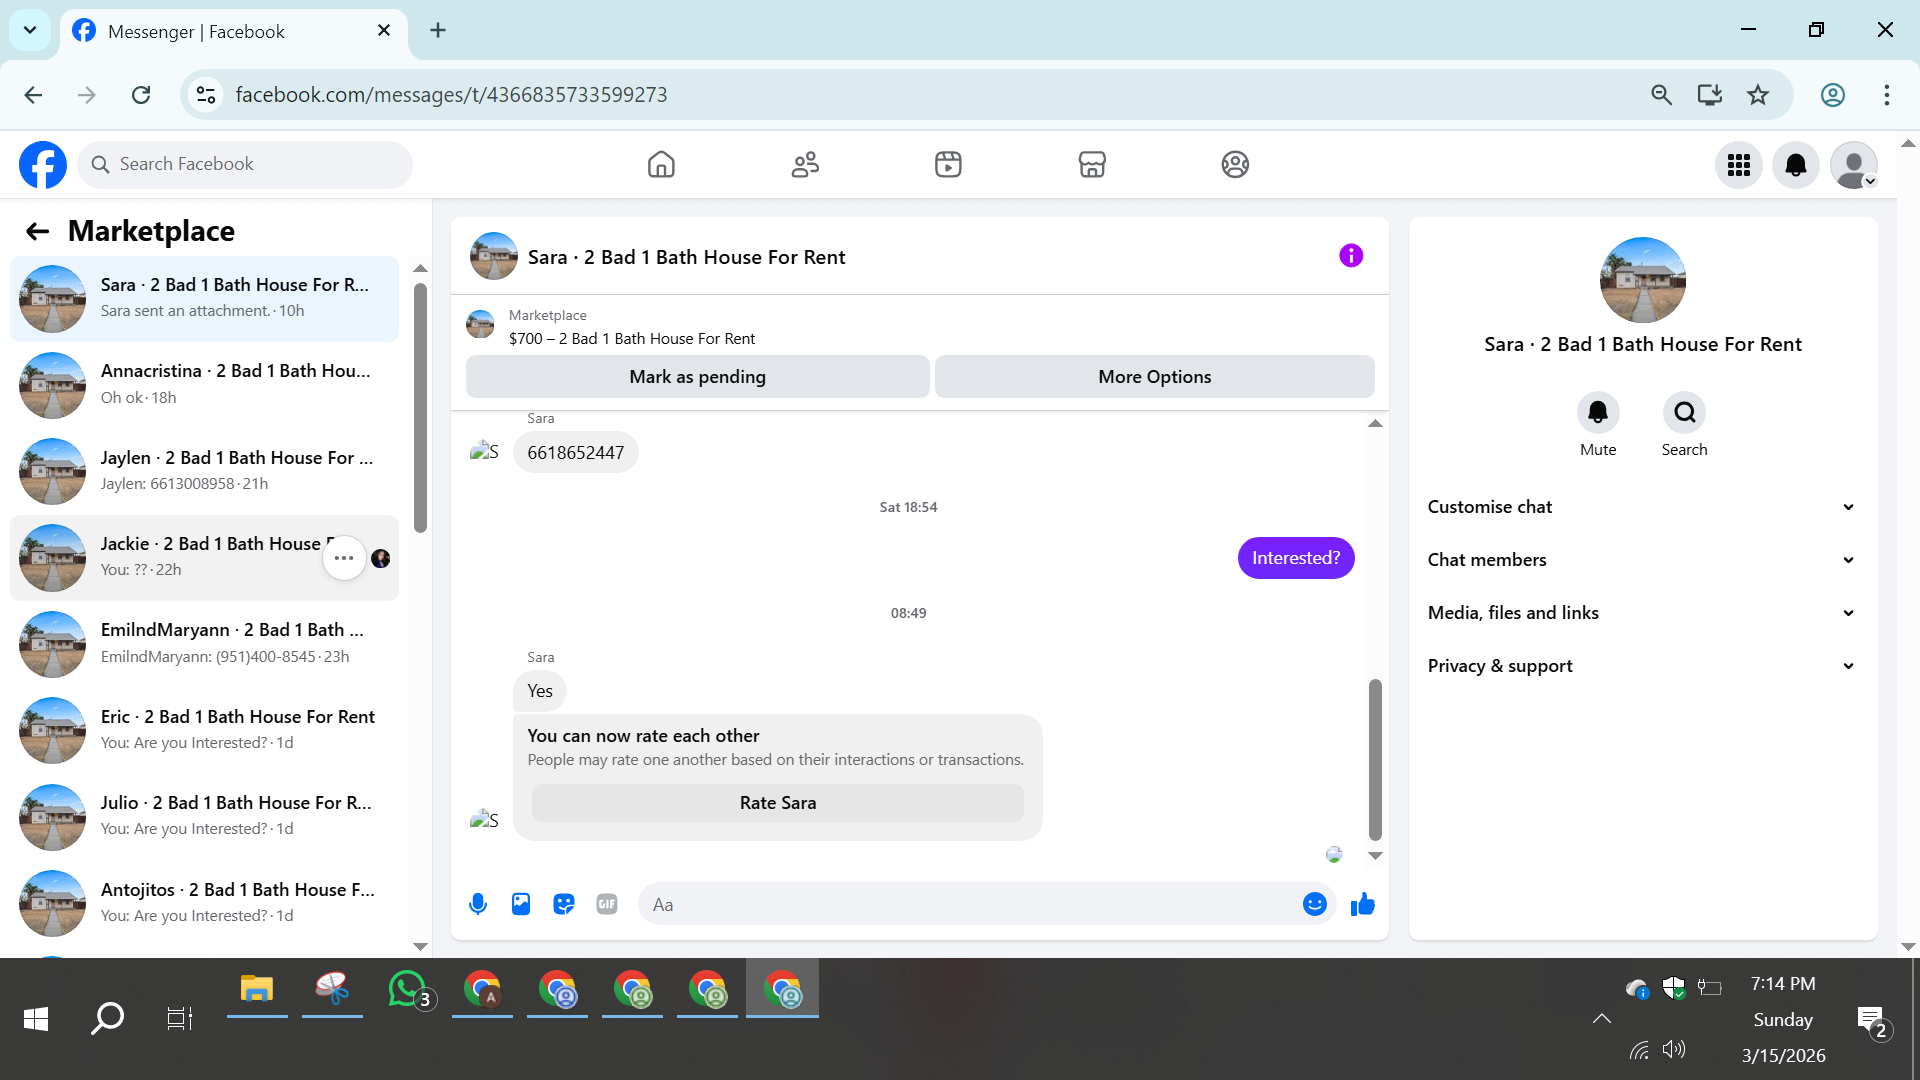Screen dimensions: 1920x1080
Task: Open a new browser tab
Action: click(x=438, y=30)
